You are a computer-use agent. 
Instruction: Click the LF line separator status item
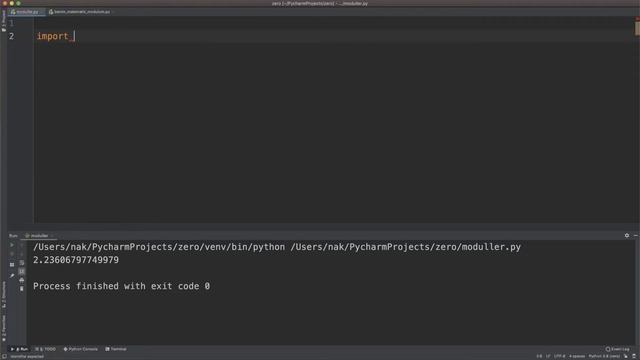(x=548, y=356)
